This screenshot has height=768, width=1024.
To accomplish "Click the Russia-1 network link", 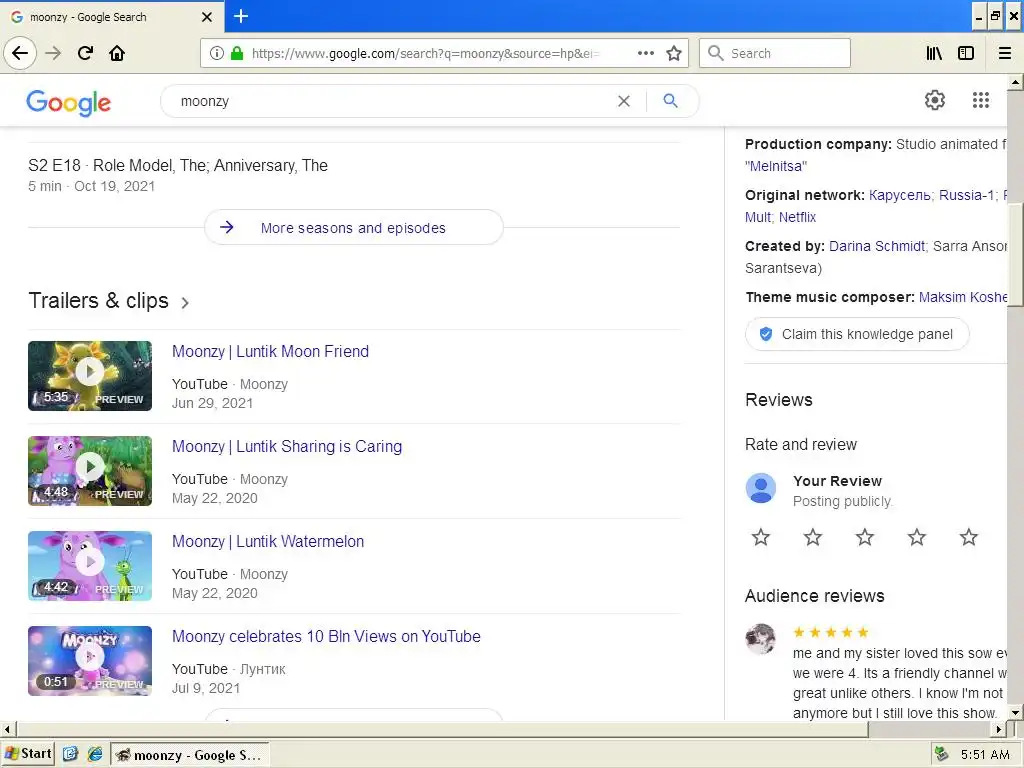I will [x=967, y=195].
